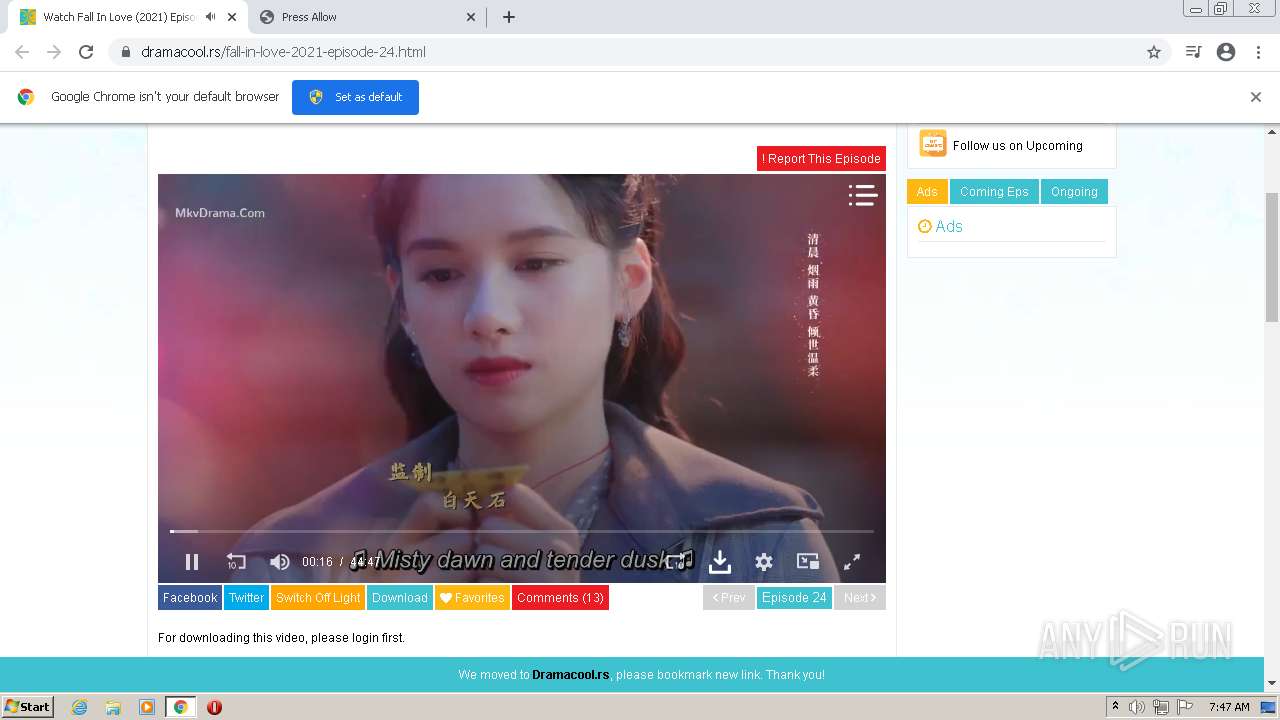Mute the video player volume
This screenshot has height=720, width=1280.
280,562
